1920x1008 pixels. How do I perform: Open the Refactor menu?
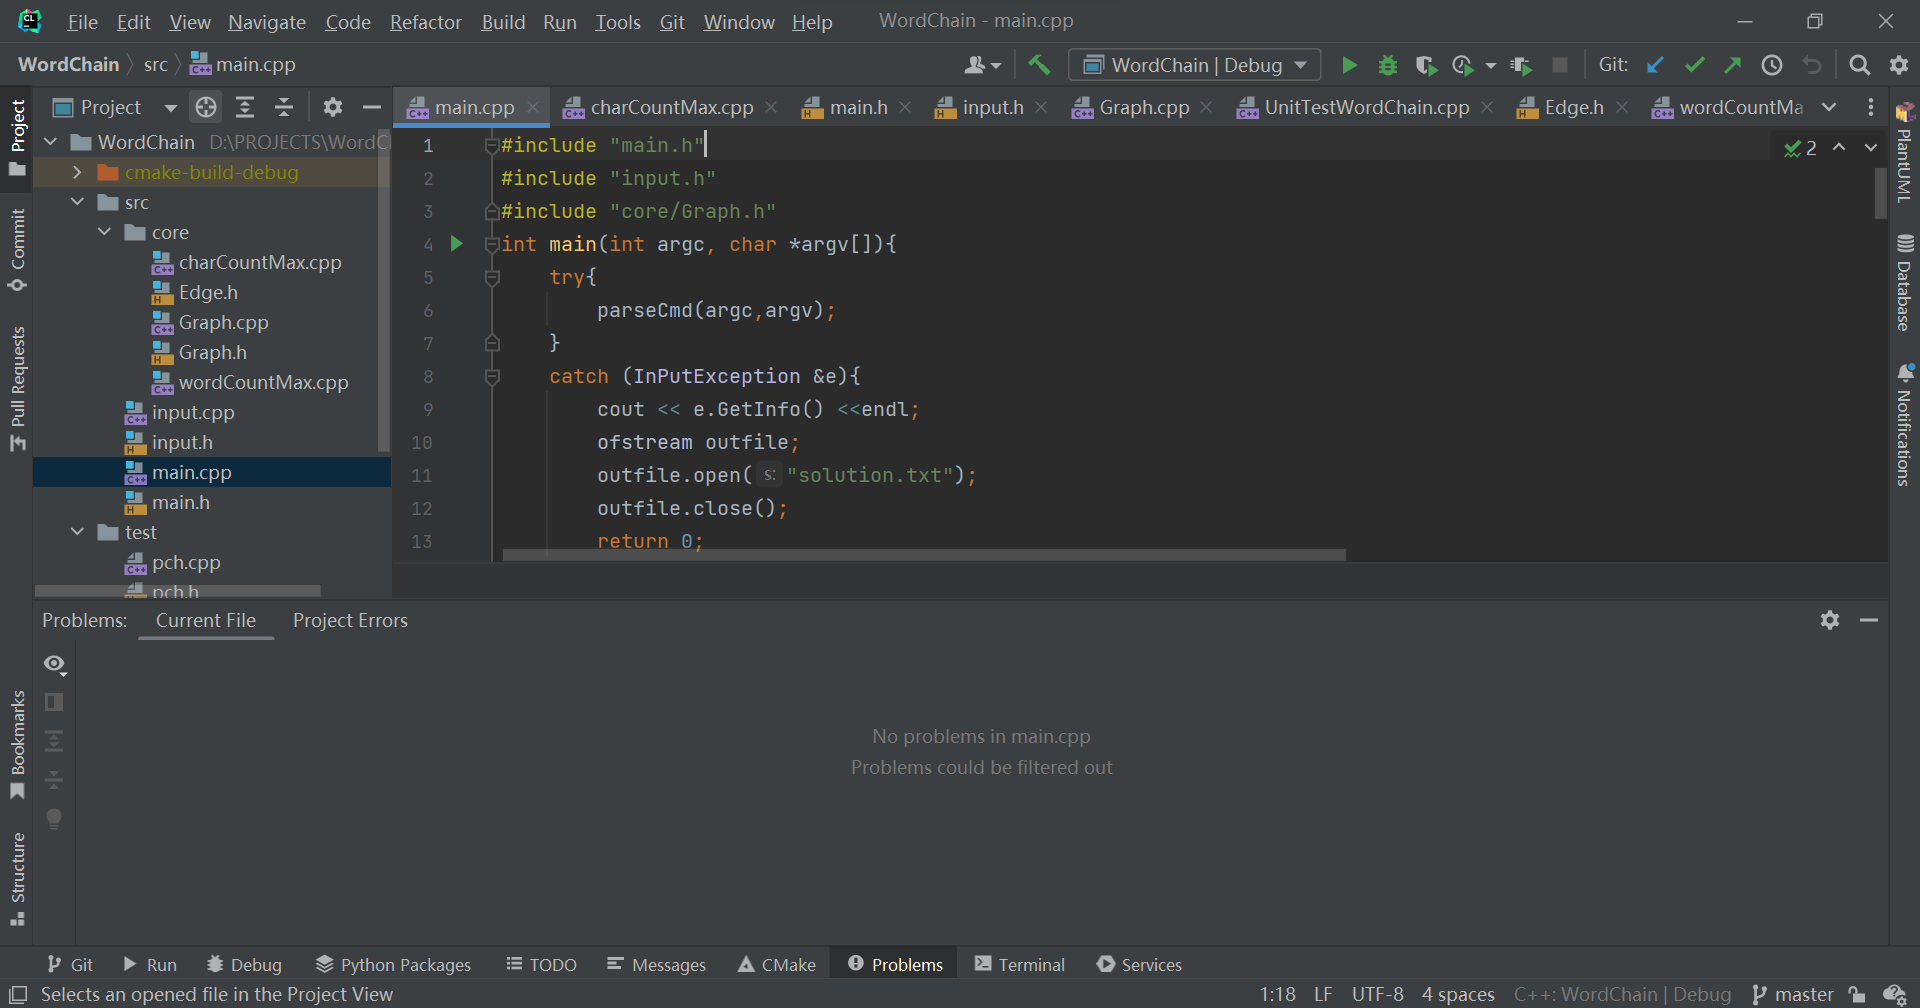click(x=426, y=22)
